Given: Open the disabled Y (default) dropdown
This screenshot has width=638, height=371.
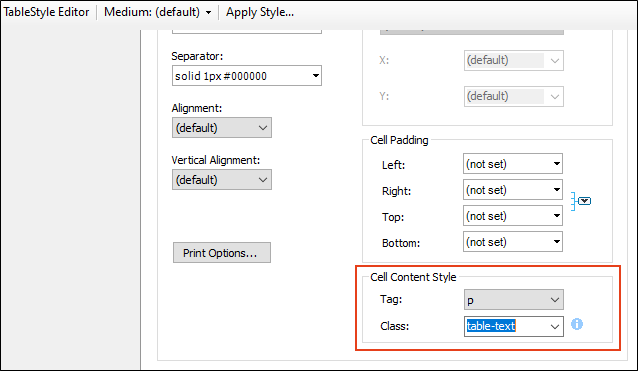Looking at the screenshot, I should [x=513, y=96].
